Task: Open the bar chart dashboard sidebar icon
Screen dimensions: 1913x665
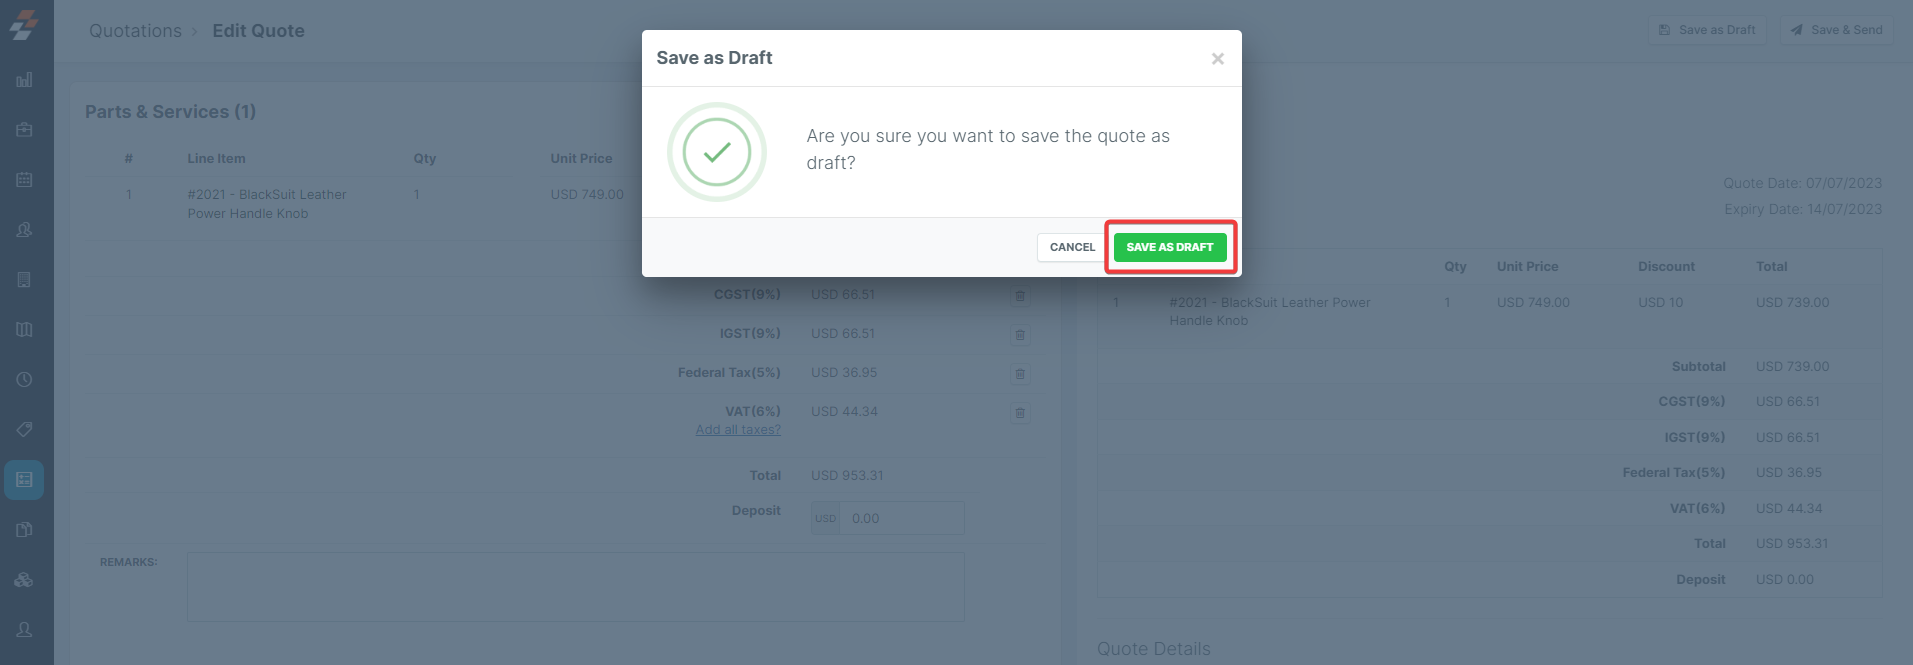Action: click(x=25, y=80)
